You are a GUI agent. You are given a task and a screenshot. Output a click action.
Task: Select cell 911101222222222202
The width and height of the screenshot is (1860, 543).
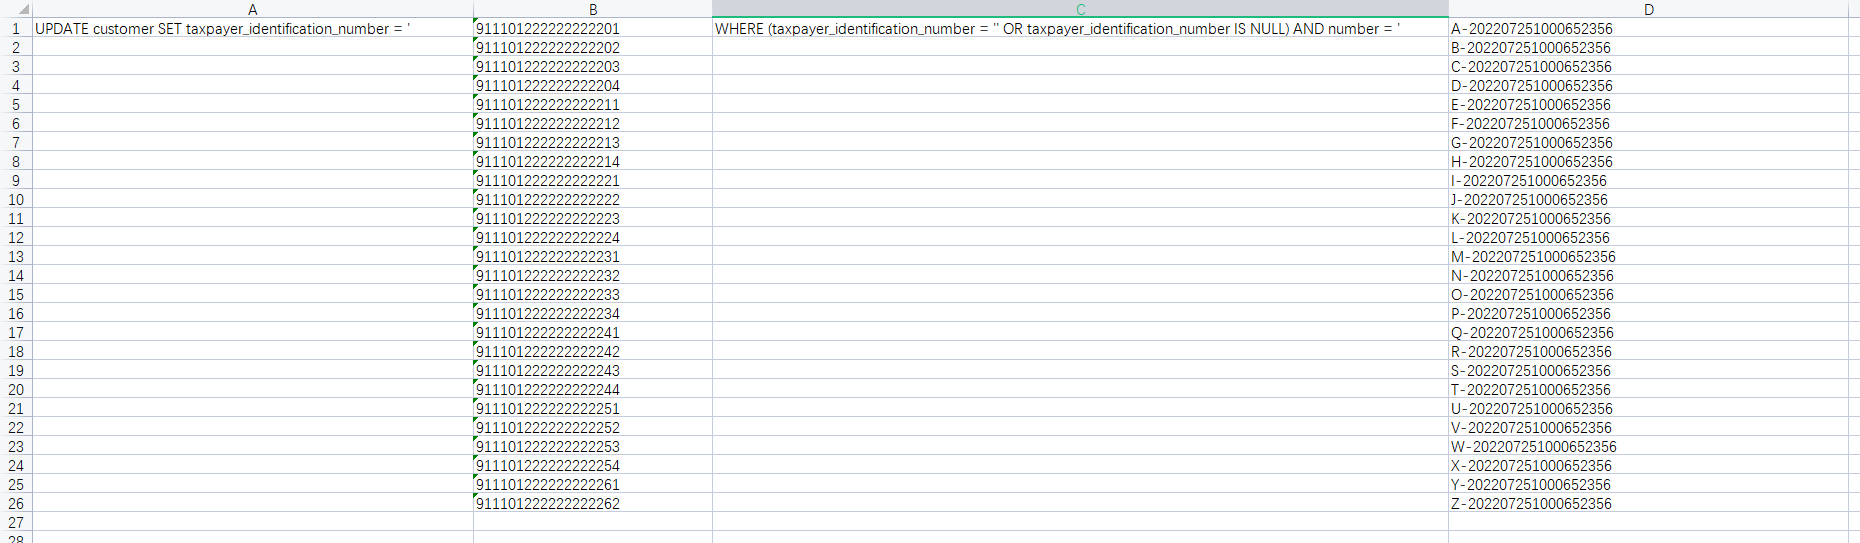click(593, 47)
